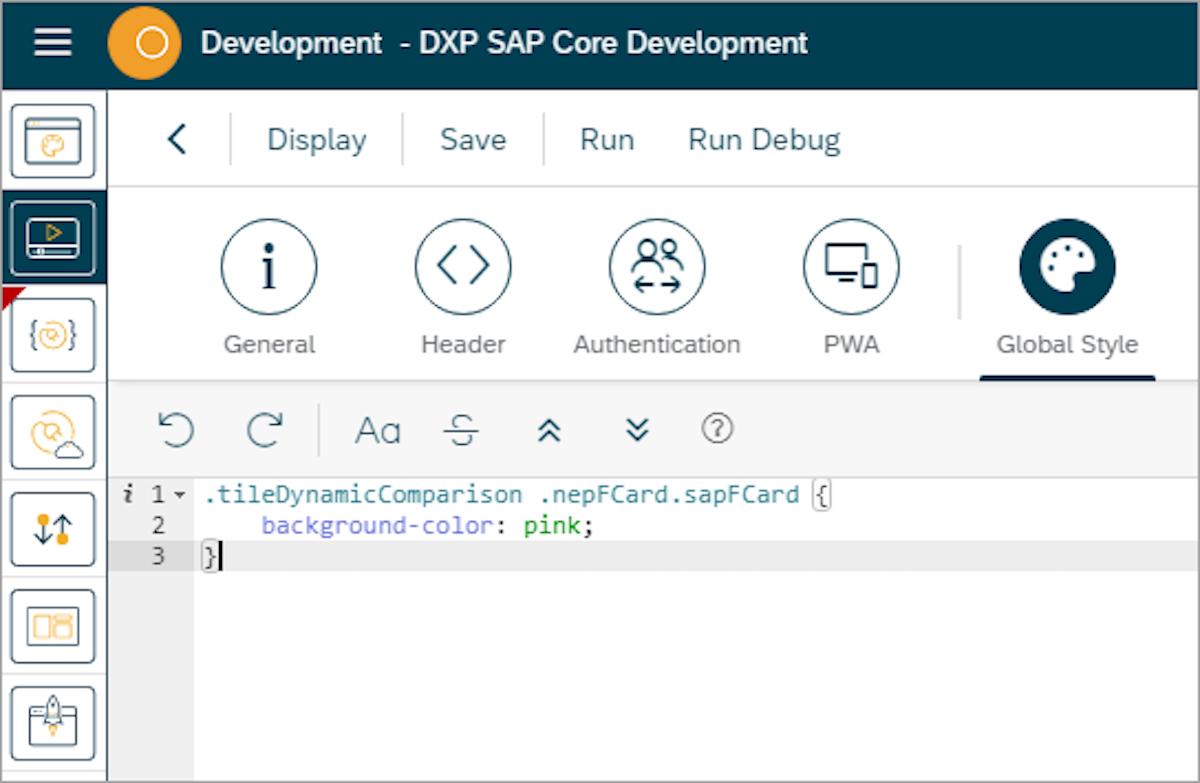
Task: Open the layout tiles sidebar icon
Action: 53,626
